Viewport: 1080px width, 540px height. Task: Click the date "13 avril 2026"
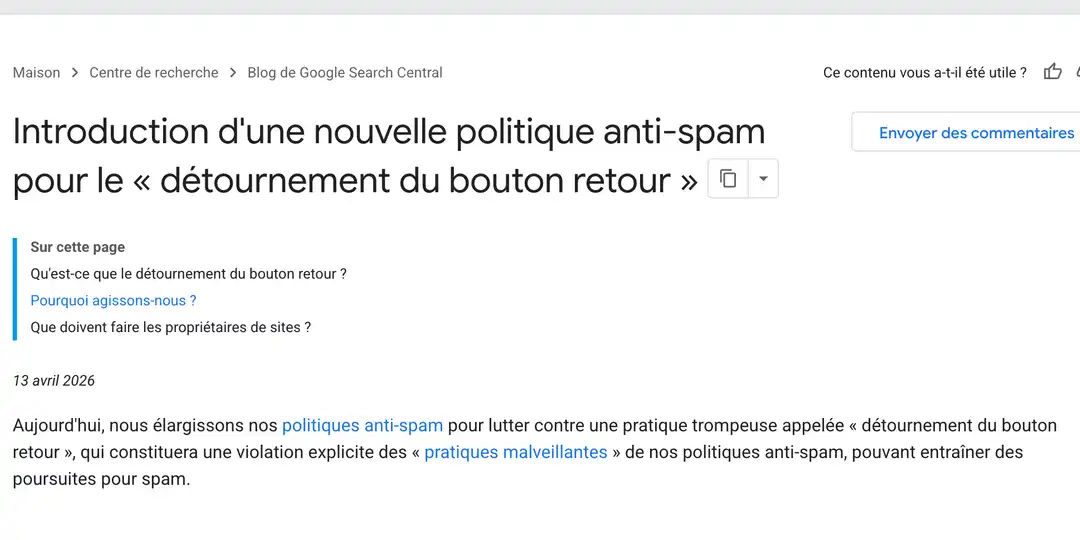(x=54, y=381)
